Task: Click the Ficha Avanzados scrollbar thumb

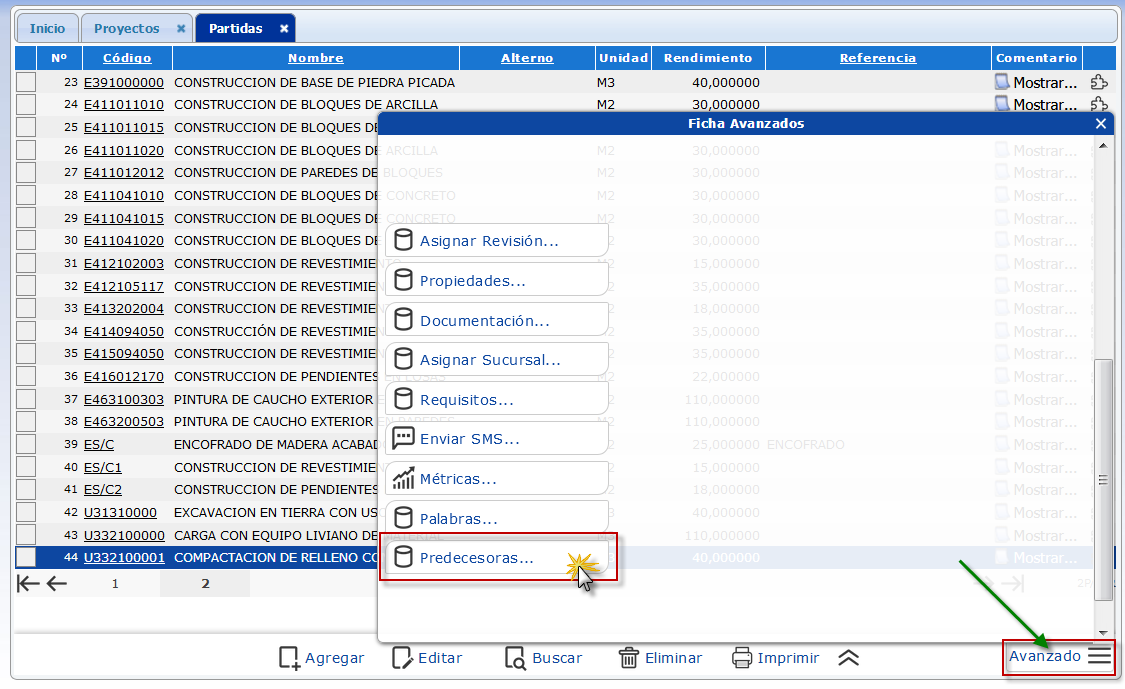Action: [1103, 479]
